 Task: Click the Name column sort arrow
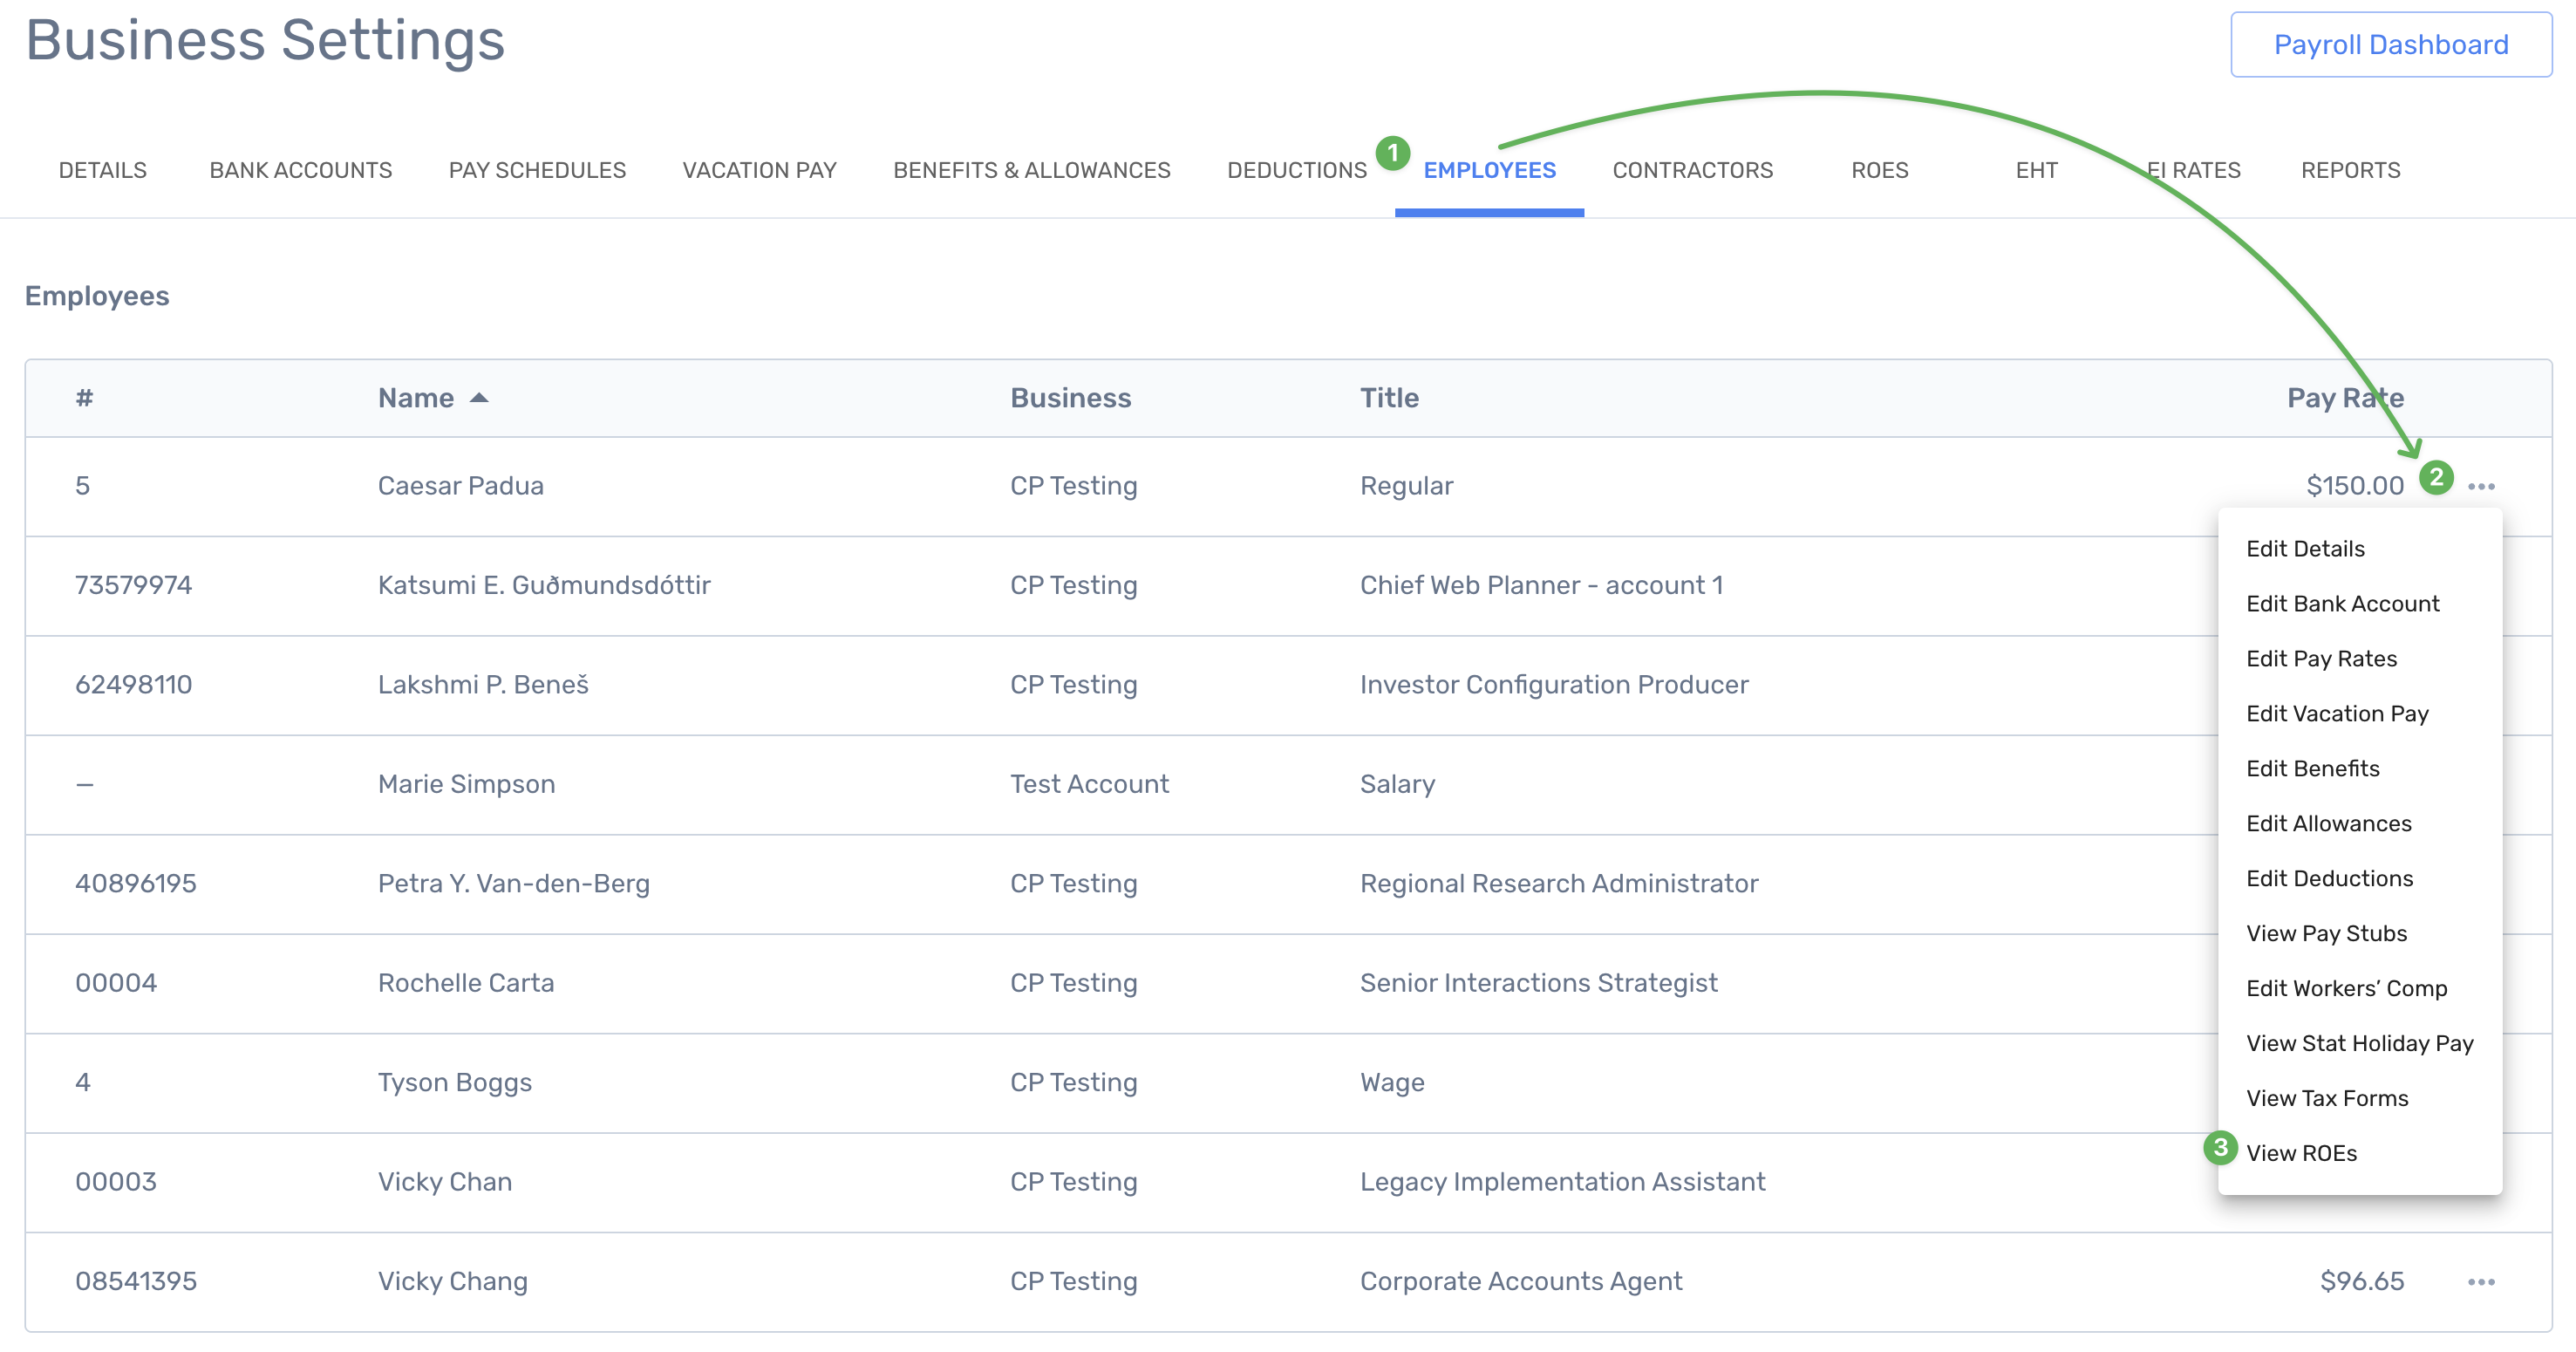pos(479,398)
